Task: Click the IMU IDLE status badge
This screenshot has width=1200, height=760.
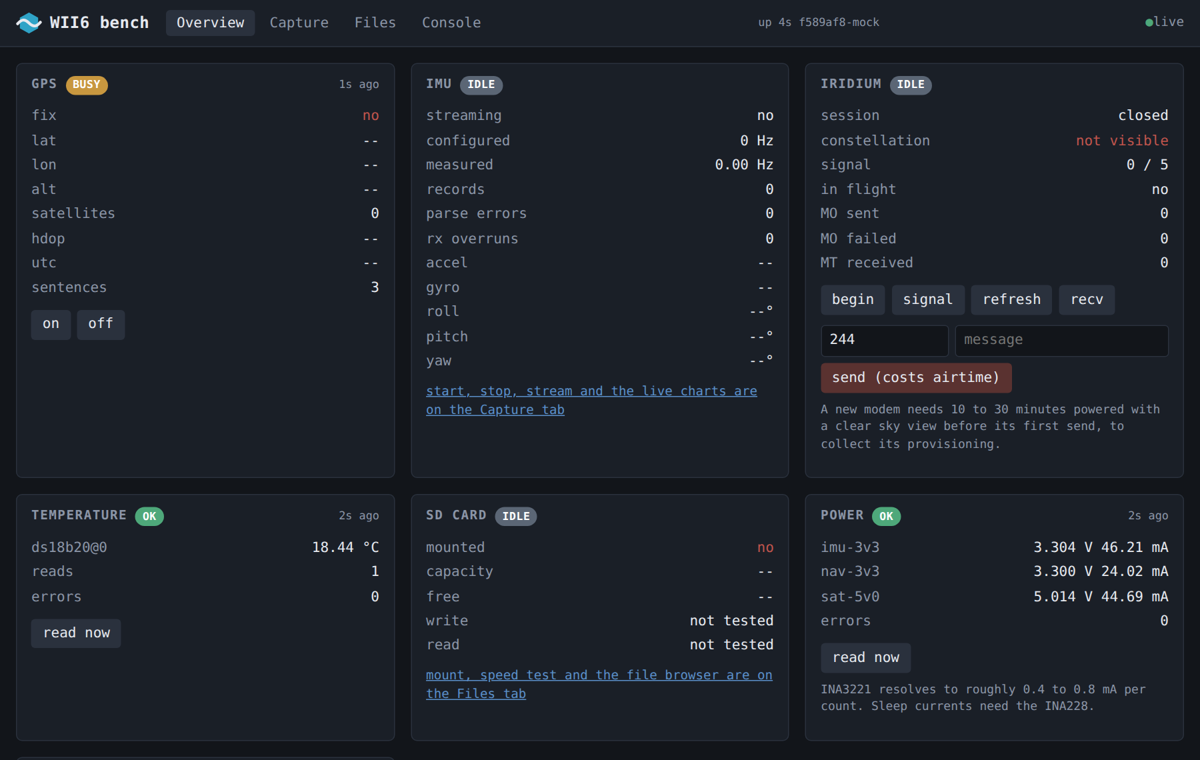Action: (x=482, y=85)
